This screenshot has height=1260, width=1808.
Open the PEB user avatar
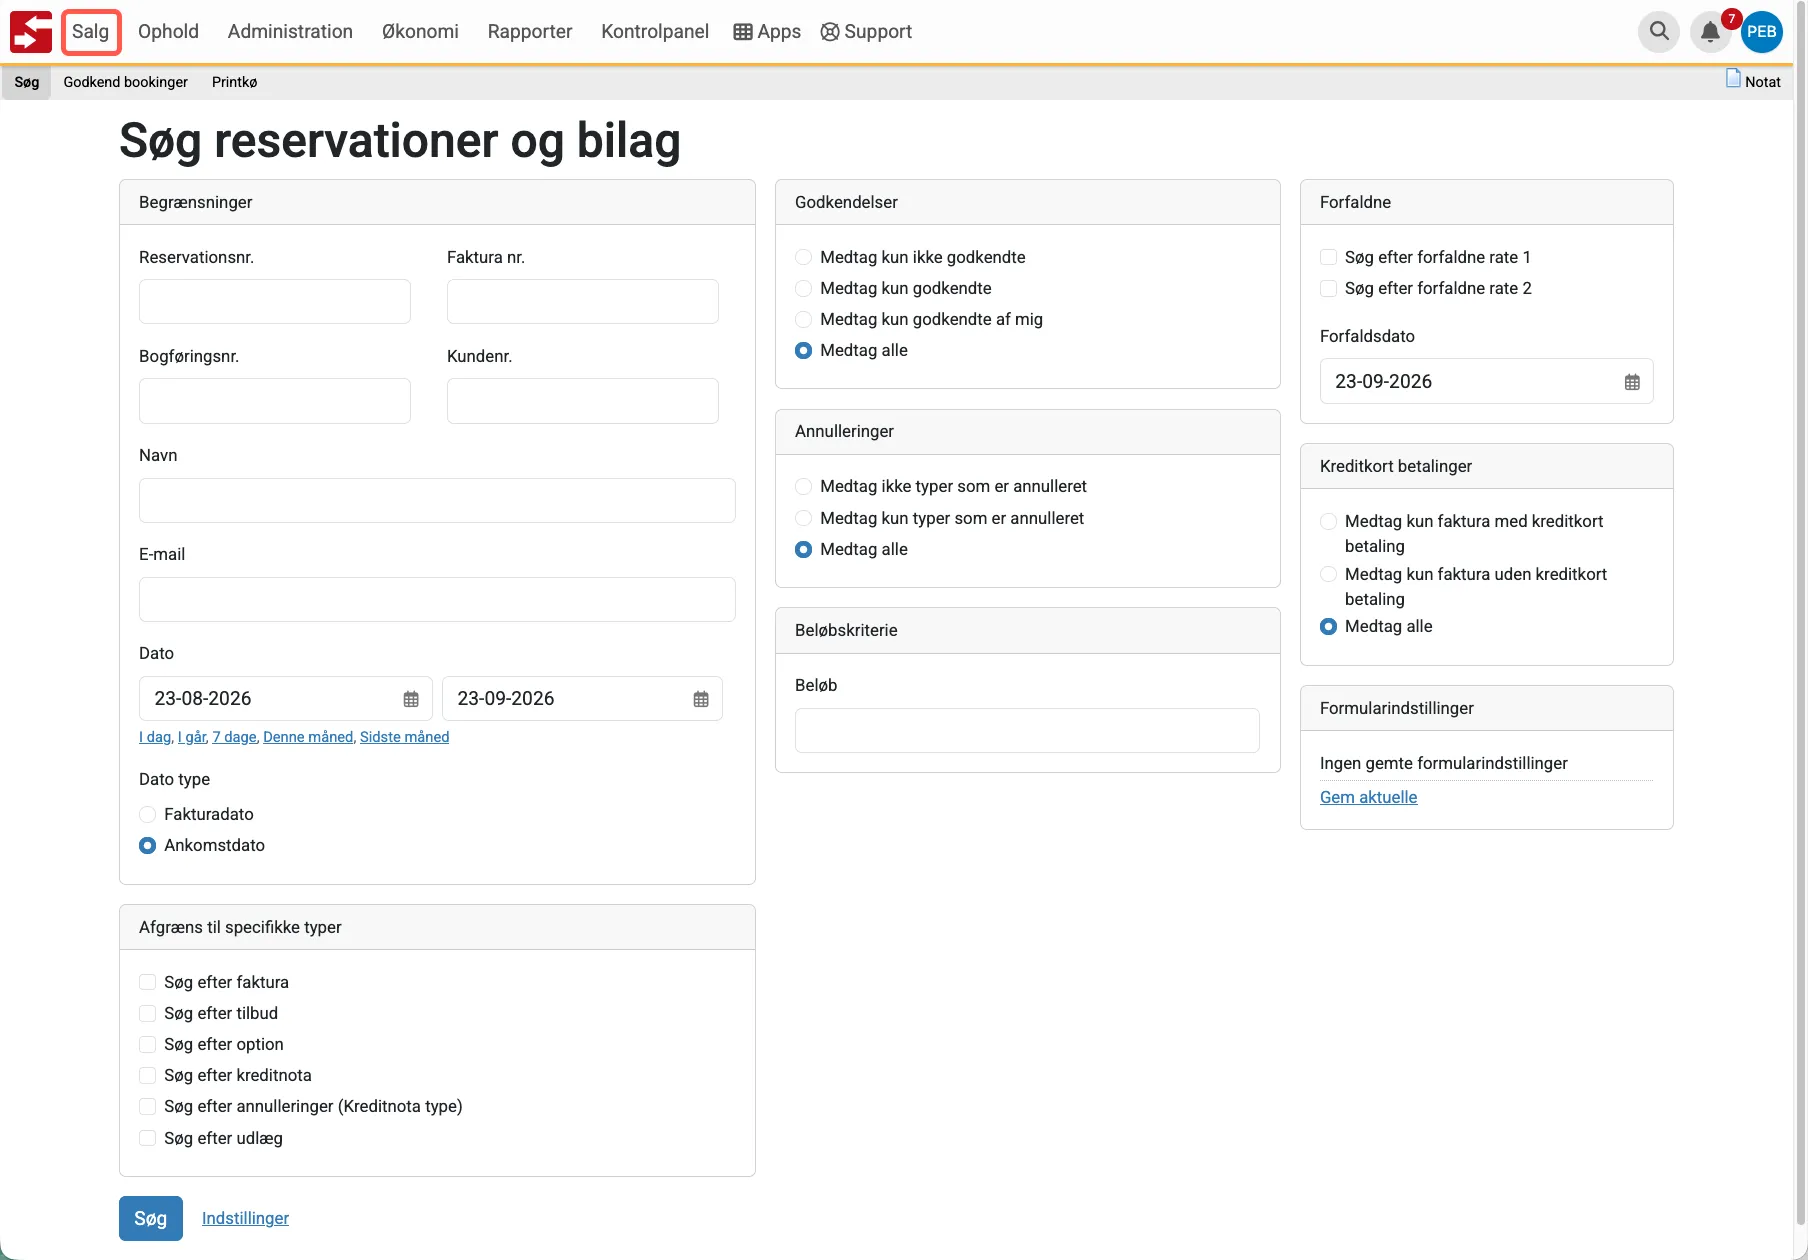[x=1762, y=32]
